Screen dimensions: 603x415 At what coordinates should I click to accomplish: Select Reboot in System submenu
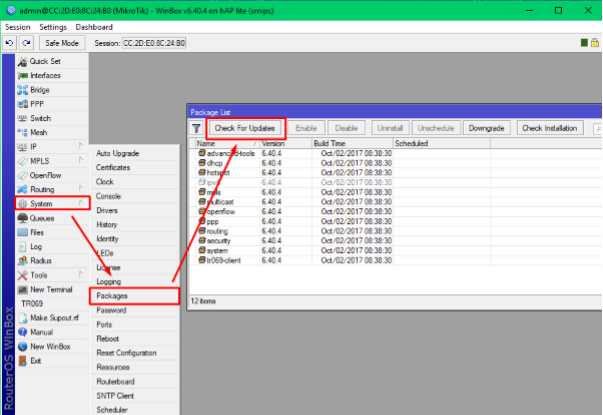(135, 339)
